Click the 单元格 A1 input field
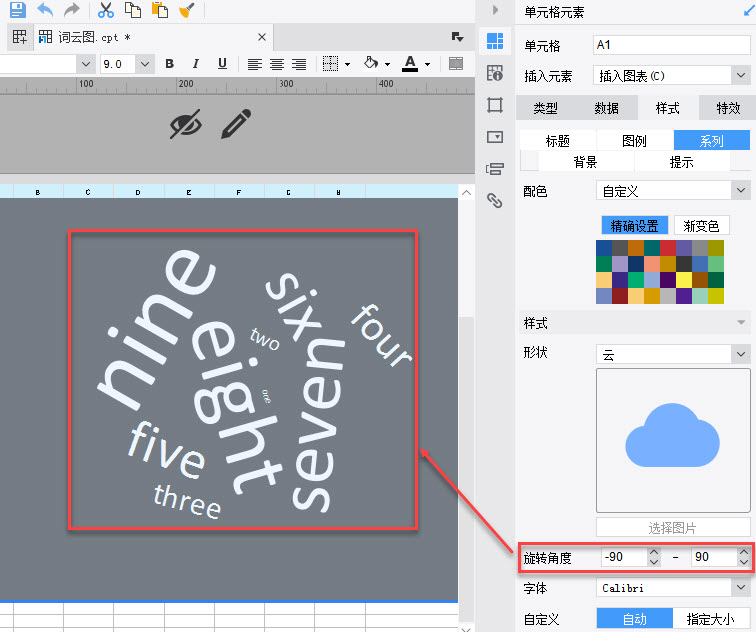 [x=671, y=45]
